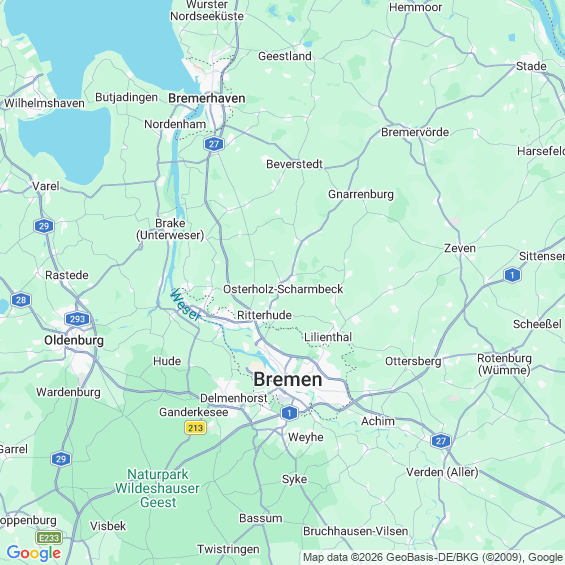Click the A1 highway shield near Sittensen
The width and height of the screenshot is (565, 565).
(512, 275)
